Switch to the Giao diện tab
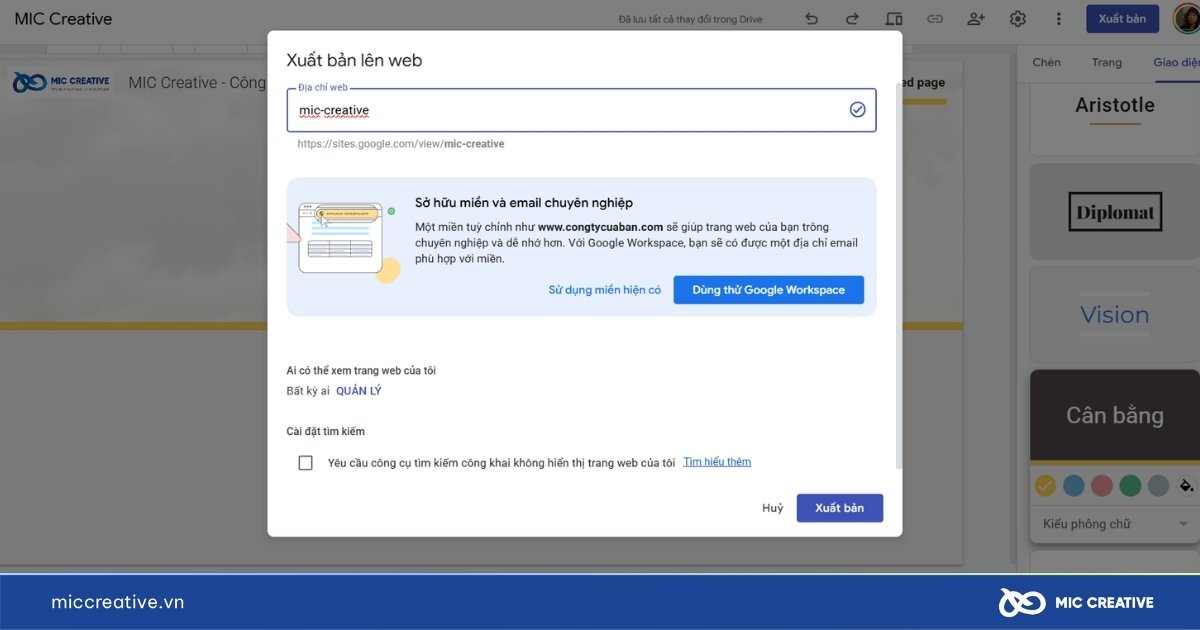Image resolution: width=1200 pixels, height=630 pixels. pos(1176,62)
